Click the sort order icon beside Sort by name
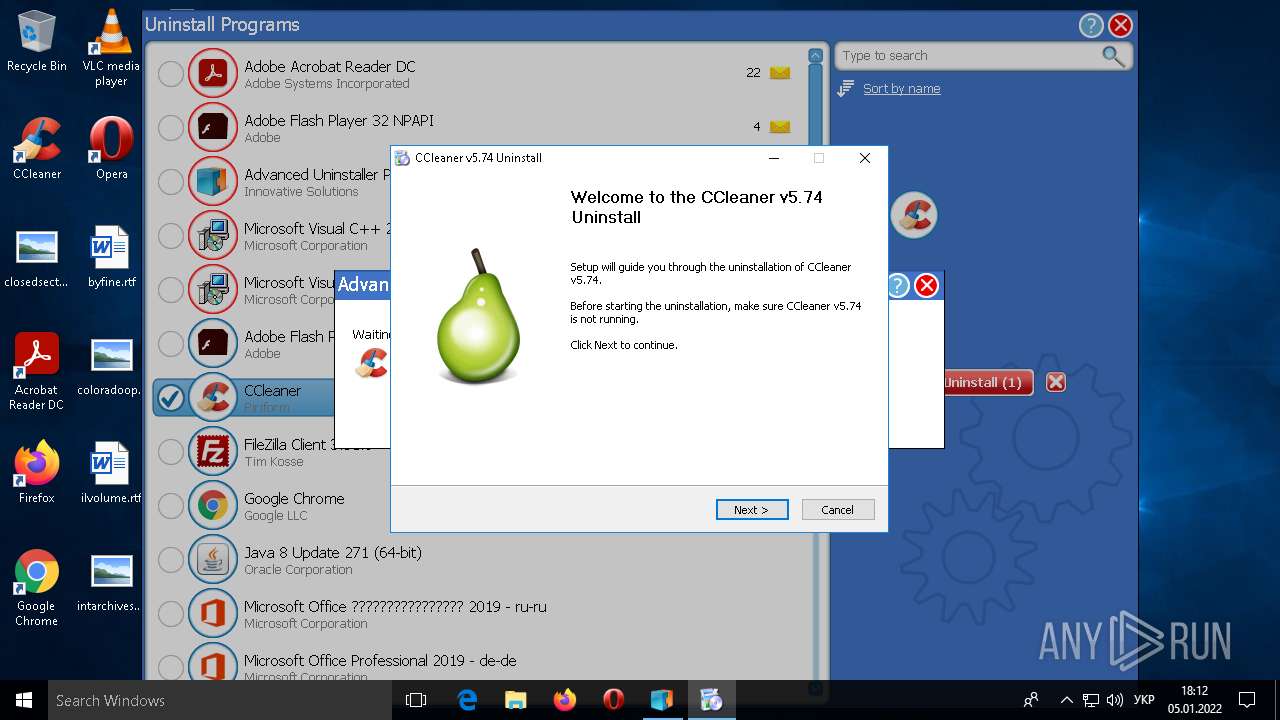 click(x=845, y=89)
